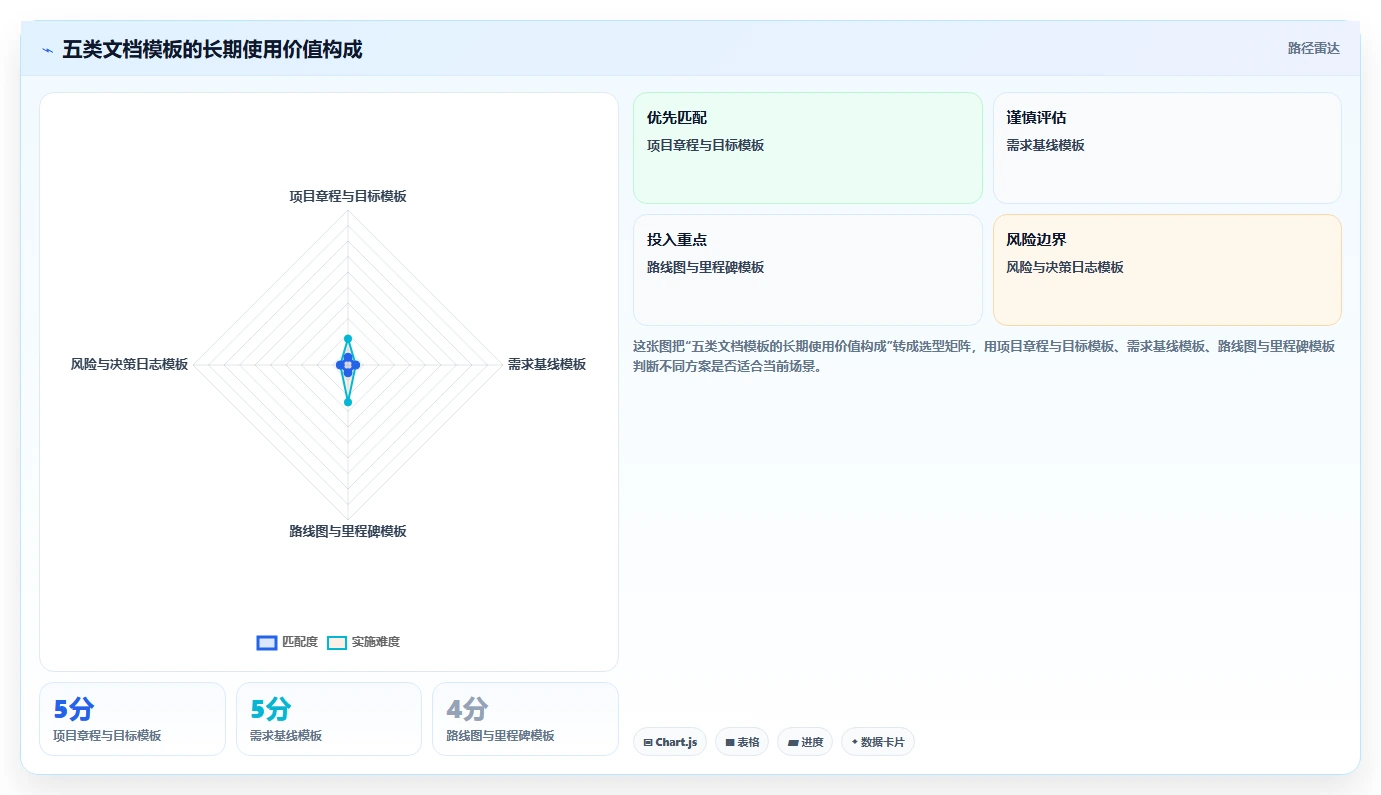Image resolution: width=1381 pixels, height=795 pixels.
Task: Click the Chart.js tag chip
Action: (670, 742)
